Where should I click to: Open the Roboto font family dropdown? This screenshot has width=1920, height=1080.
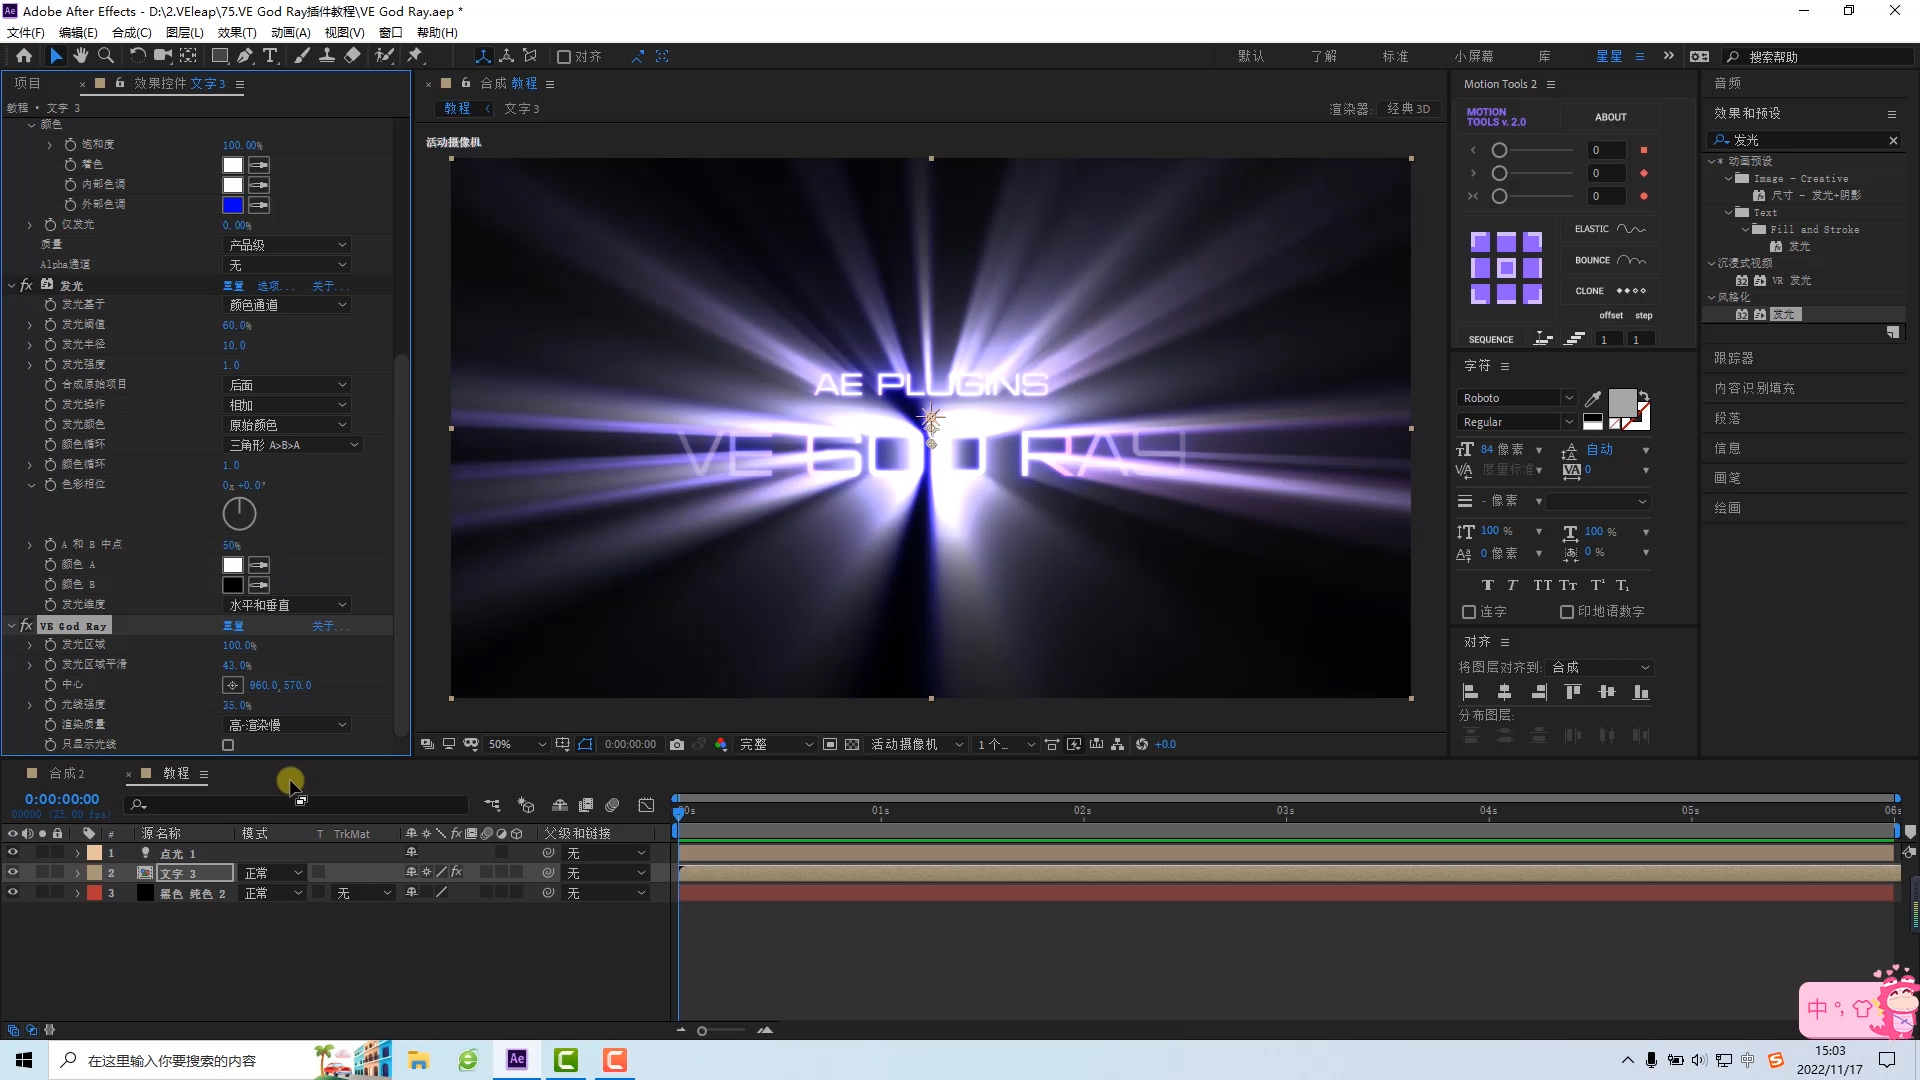pyautogui.click(x=1517, y=398)
